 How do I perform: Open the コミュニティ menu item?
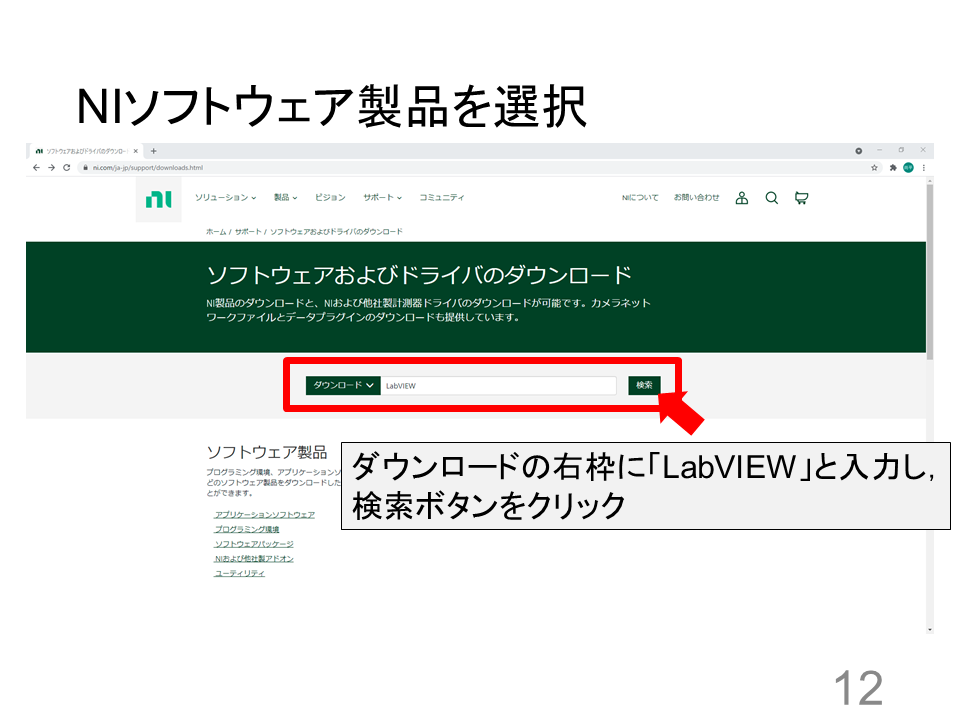coord(441,198)
